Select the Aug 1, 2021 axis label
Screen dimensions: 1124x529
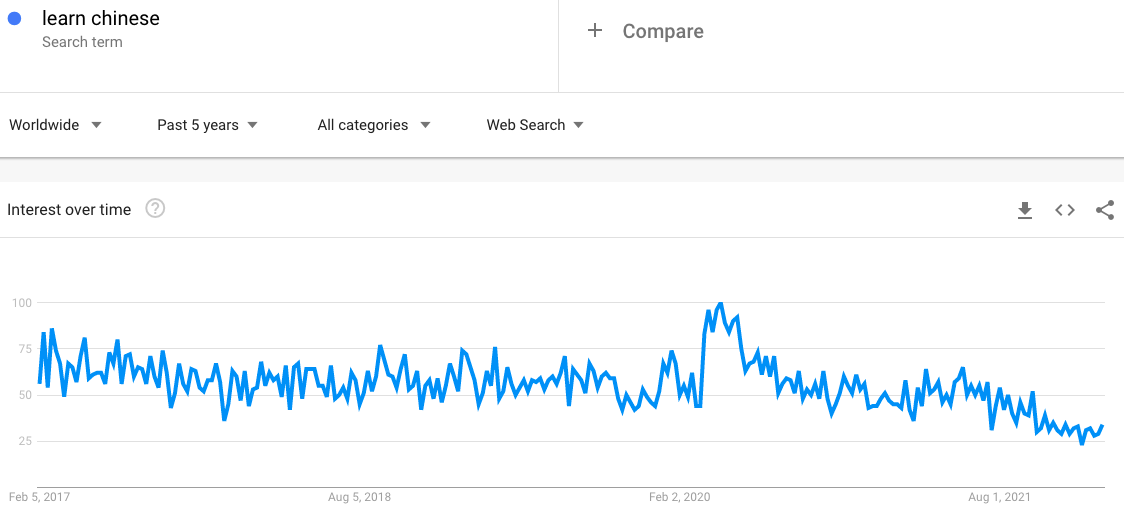999,497
